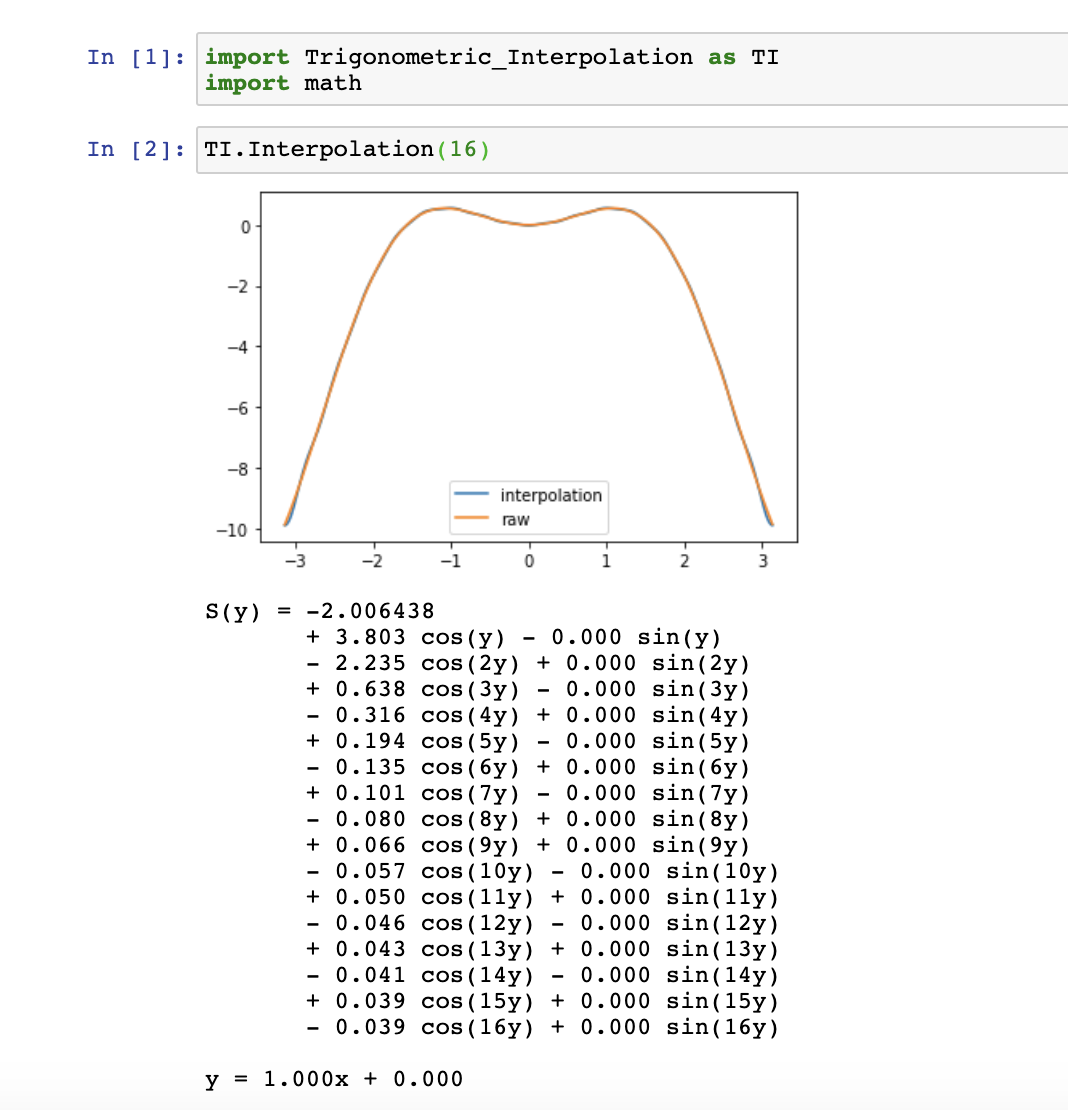This screenshot has height=1110, width=1068.
Task: Click the 'y = 1.000x + 0.000' output line
Action: click(x=334, y=1079)
